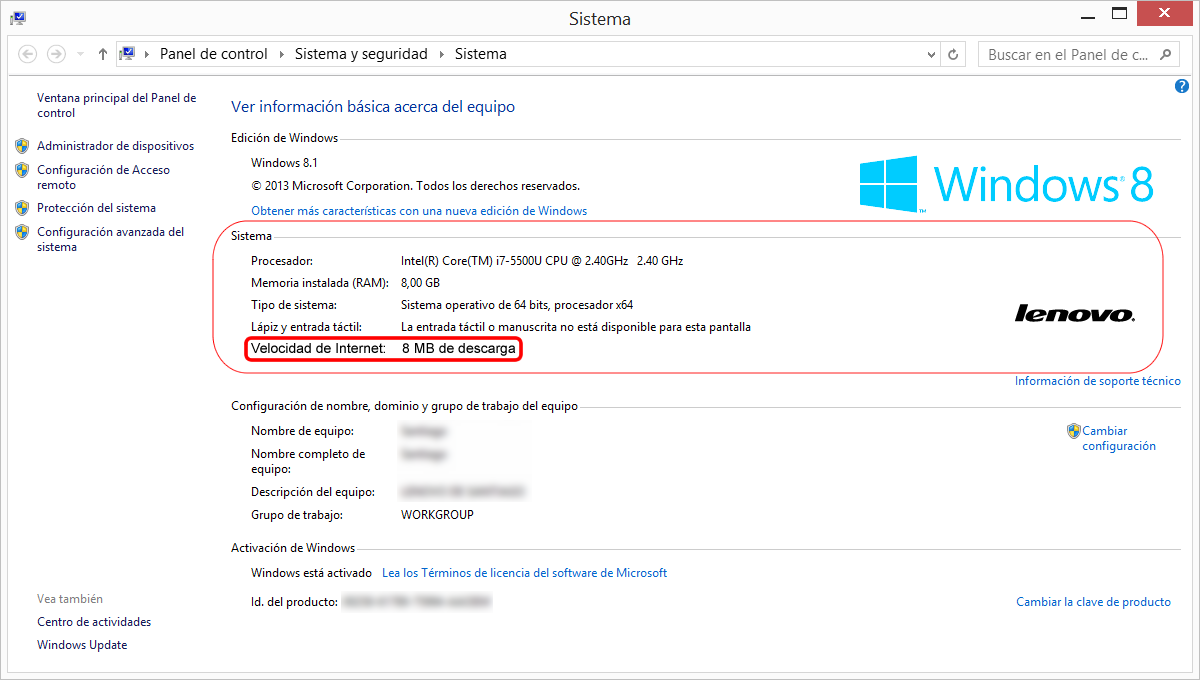Click the system icon in title bar
1200x680 pixels.
click(17, 18)
